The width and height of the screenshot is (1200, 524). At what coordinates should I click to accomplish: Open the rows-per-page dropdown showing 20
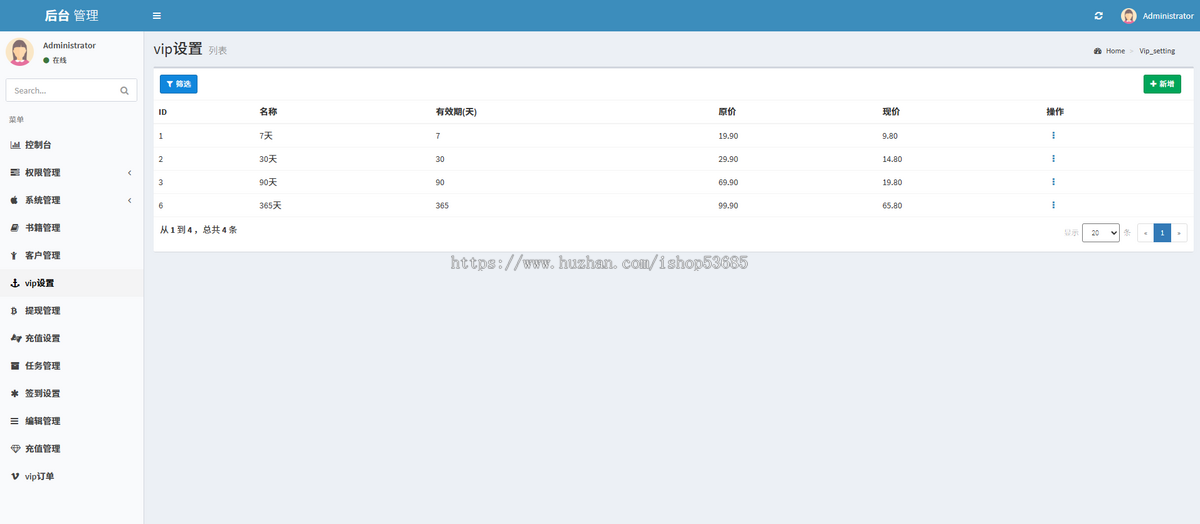pos(1100,233)
